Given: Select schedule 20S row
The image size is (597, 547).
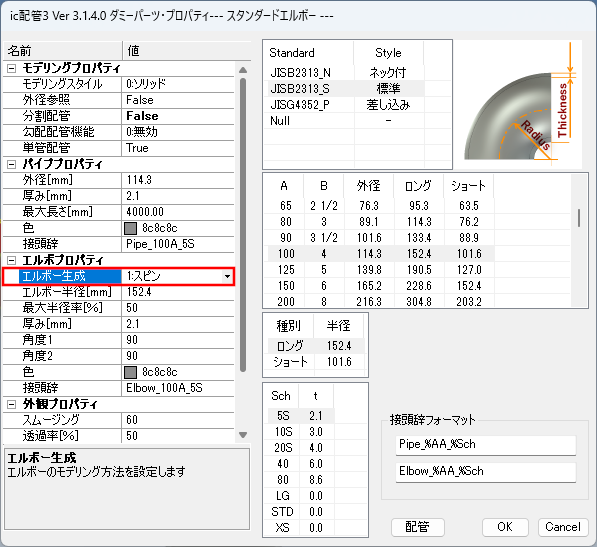Looking at the screenshot, I should [301, 448].
